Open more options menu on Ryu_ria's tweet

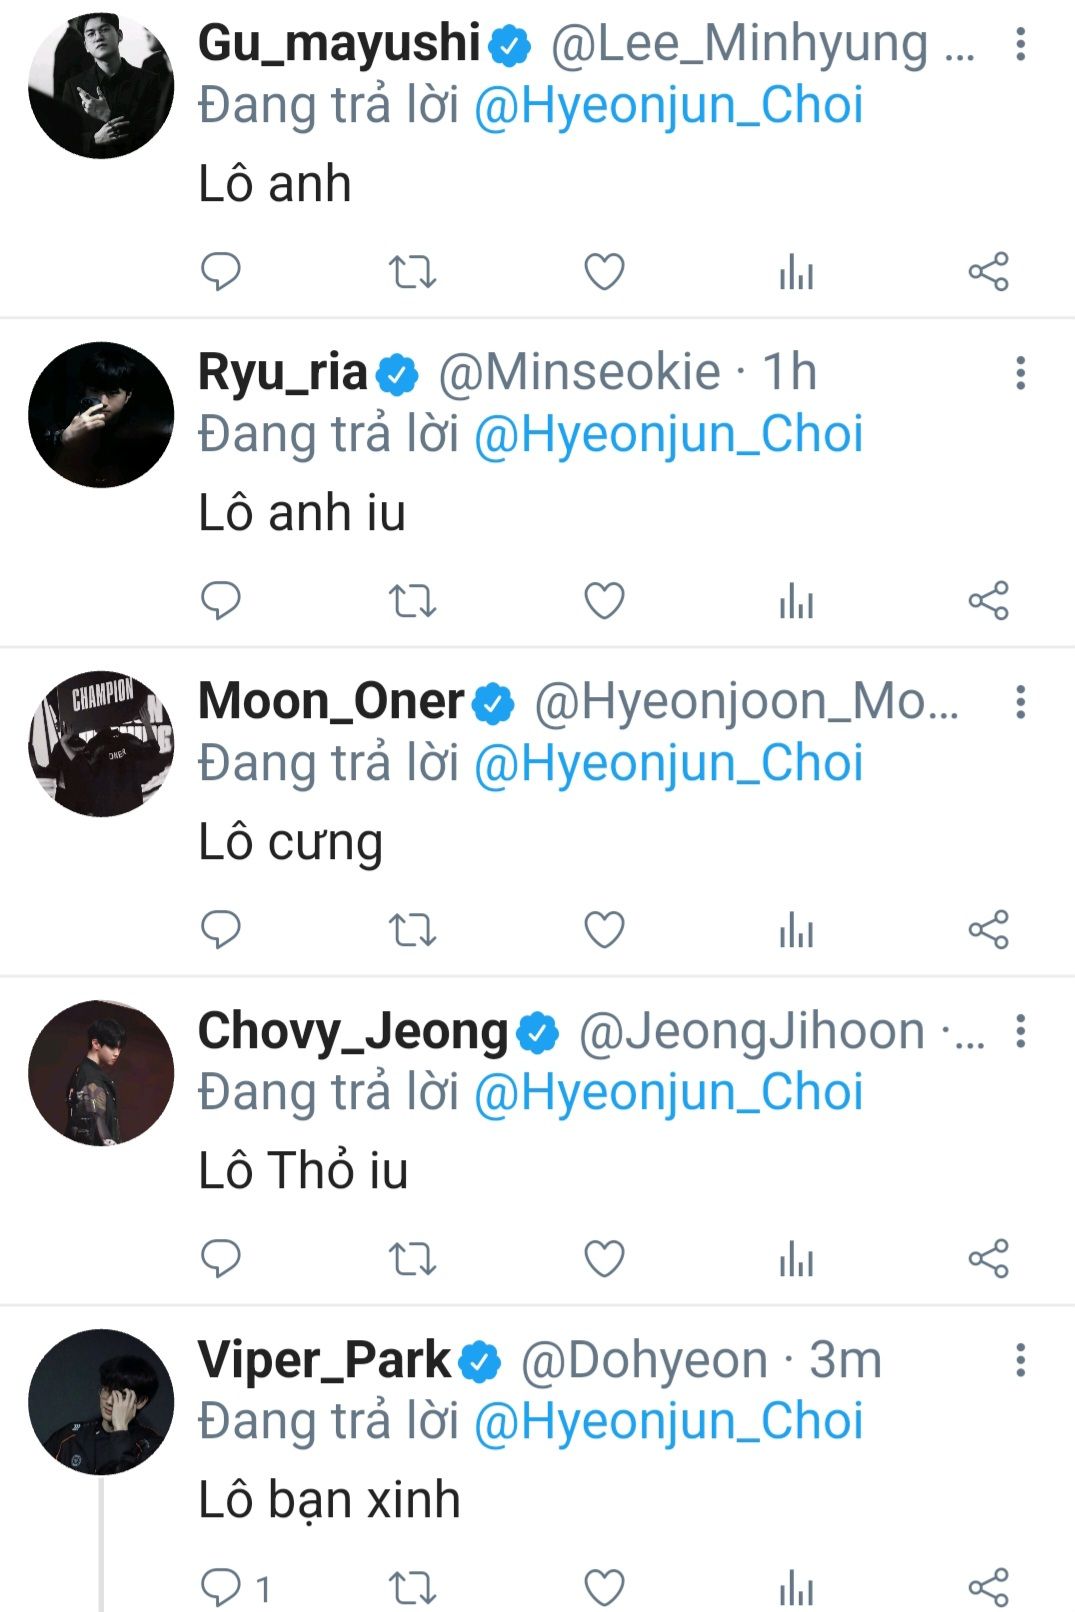click(1020, 373)
